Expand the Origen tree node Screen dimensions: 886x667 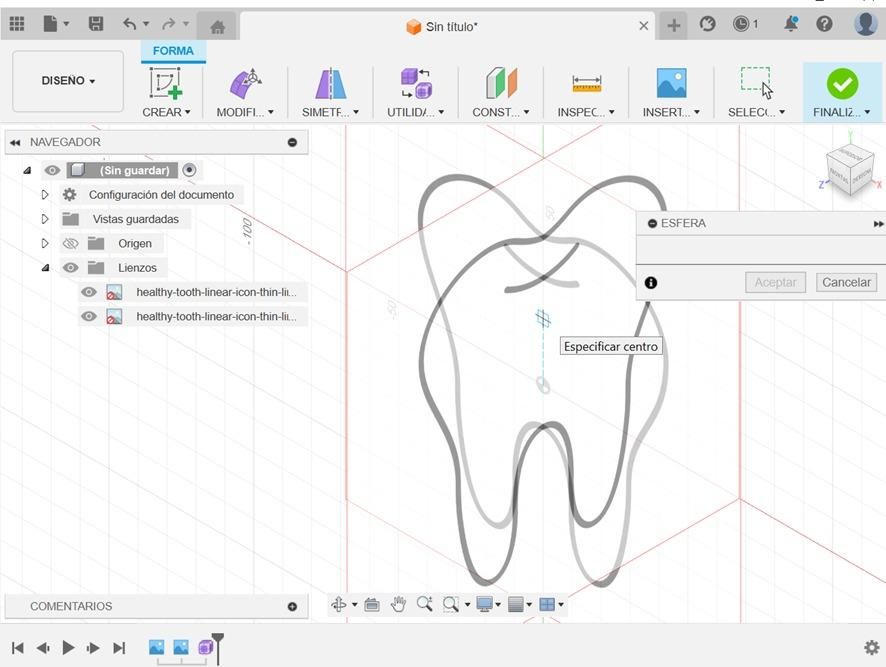tap(45, 244)
